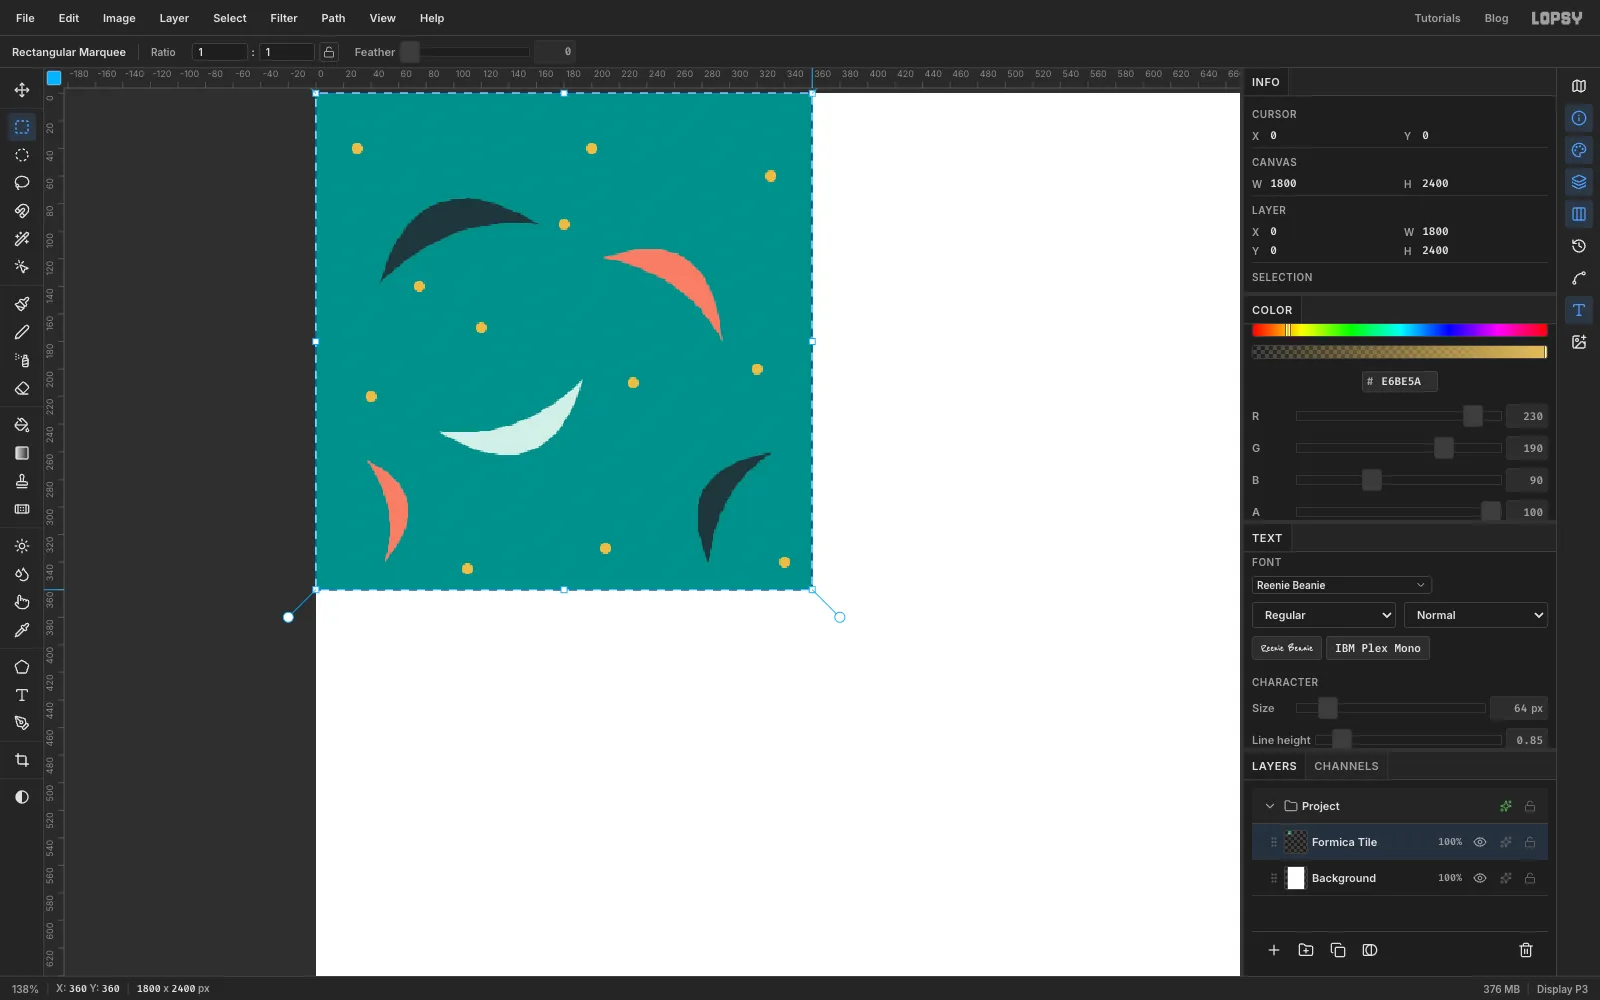This screenshot has height=1000, width=1600.
Task: Add new layer with plus icon
Action: 1274,950
